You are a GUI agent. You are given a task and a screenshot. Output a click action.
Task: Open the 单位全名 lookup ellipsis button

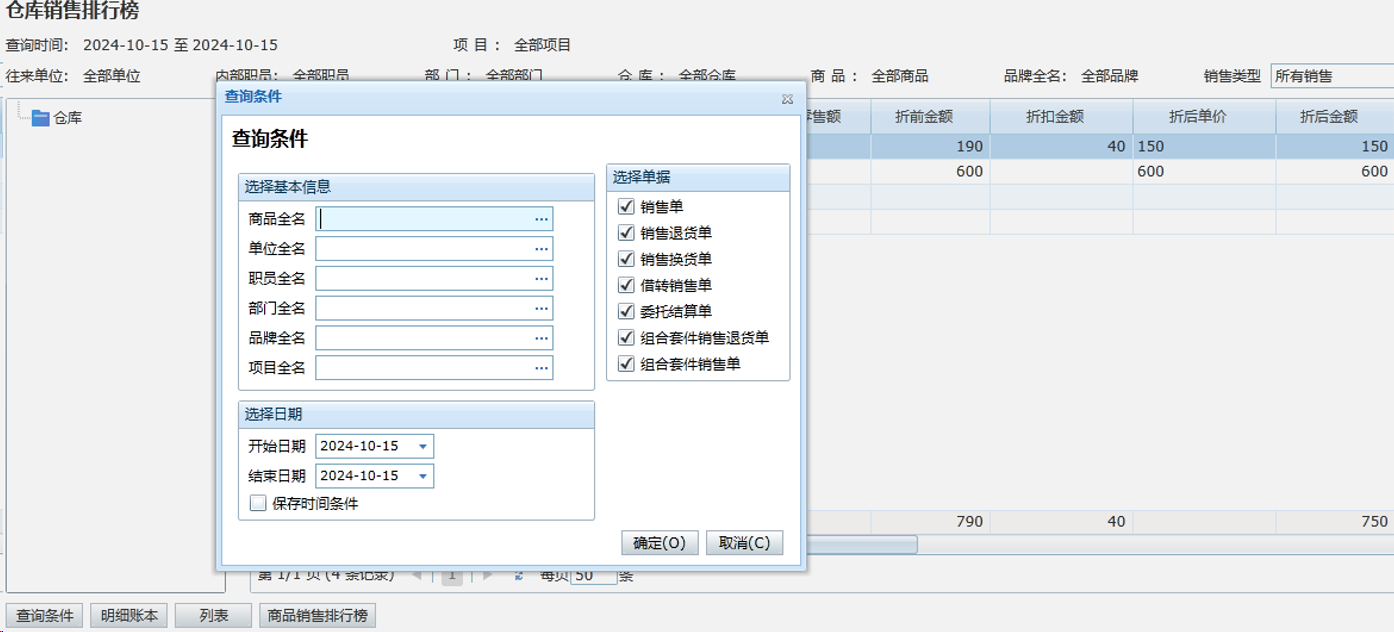541,249
